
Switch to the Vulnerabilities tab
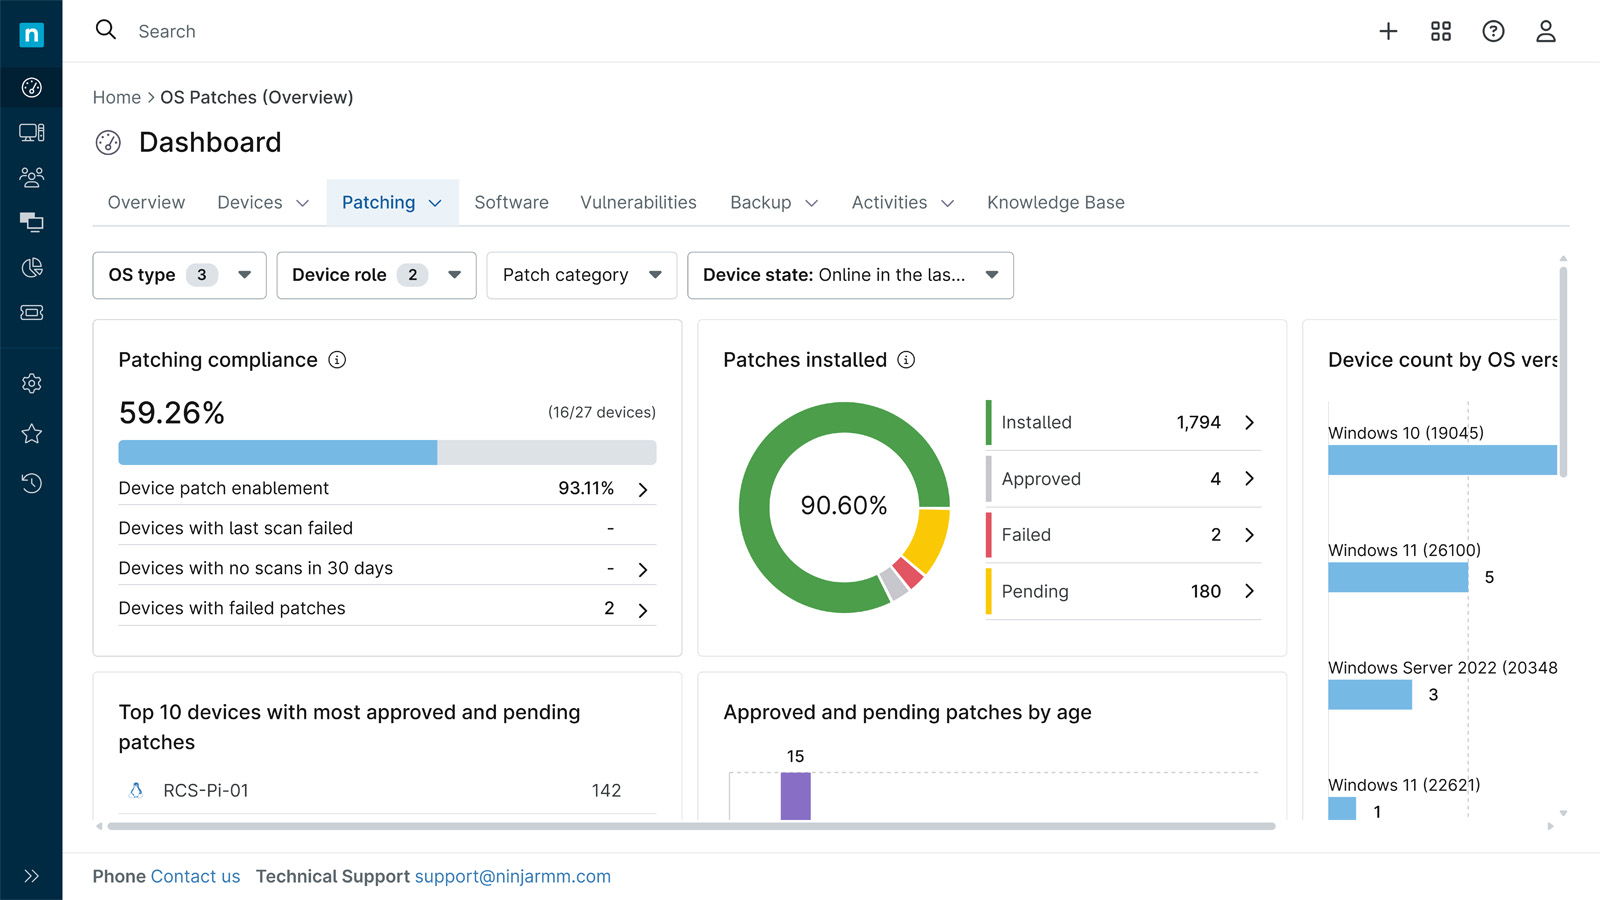click(638, 203)
